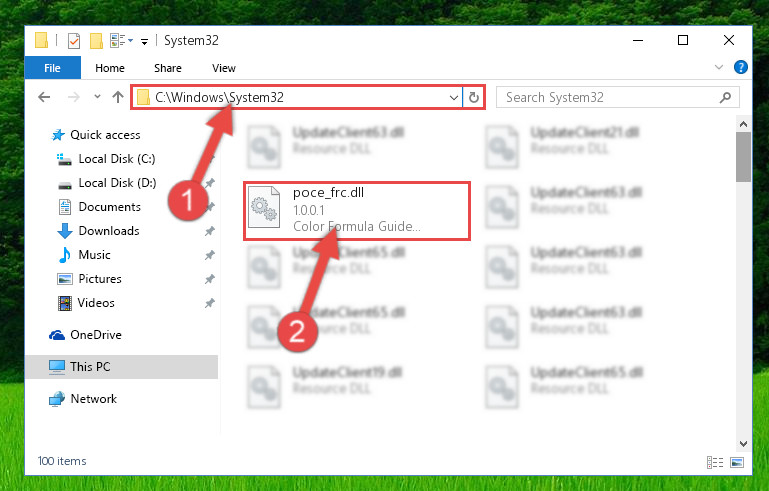Click the New Folder icon in quick access toolbar
The height and width of the screenshot is (491, 769).
pos(96,41)
